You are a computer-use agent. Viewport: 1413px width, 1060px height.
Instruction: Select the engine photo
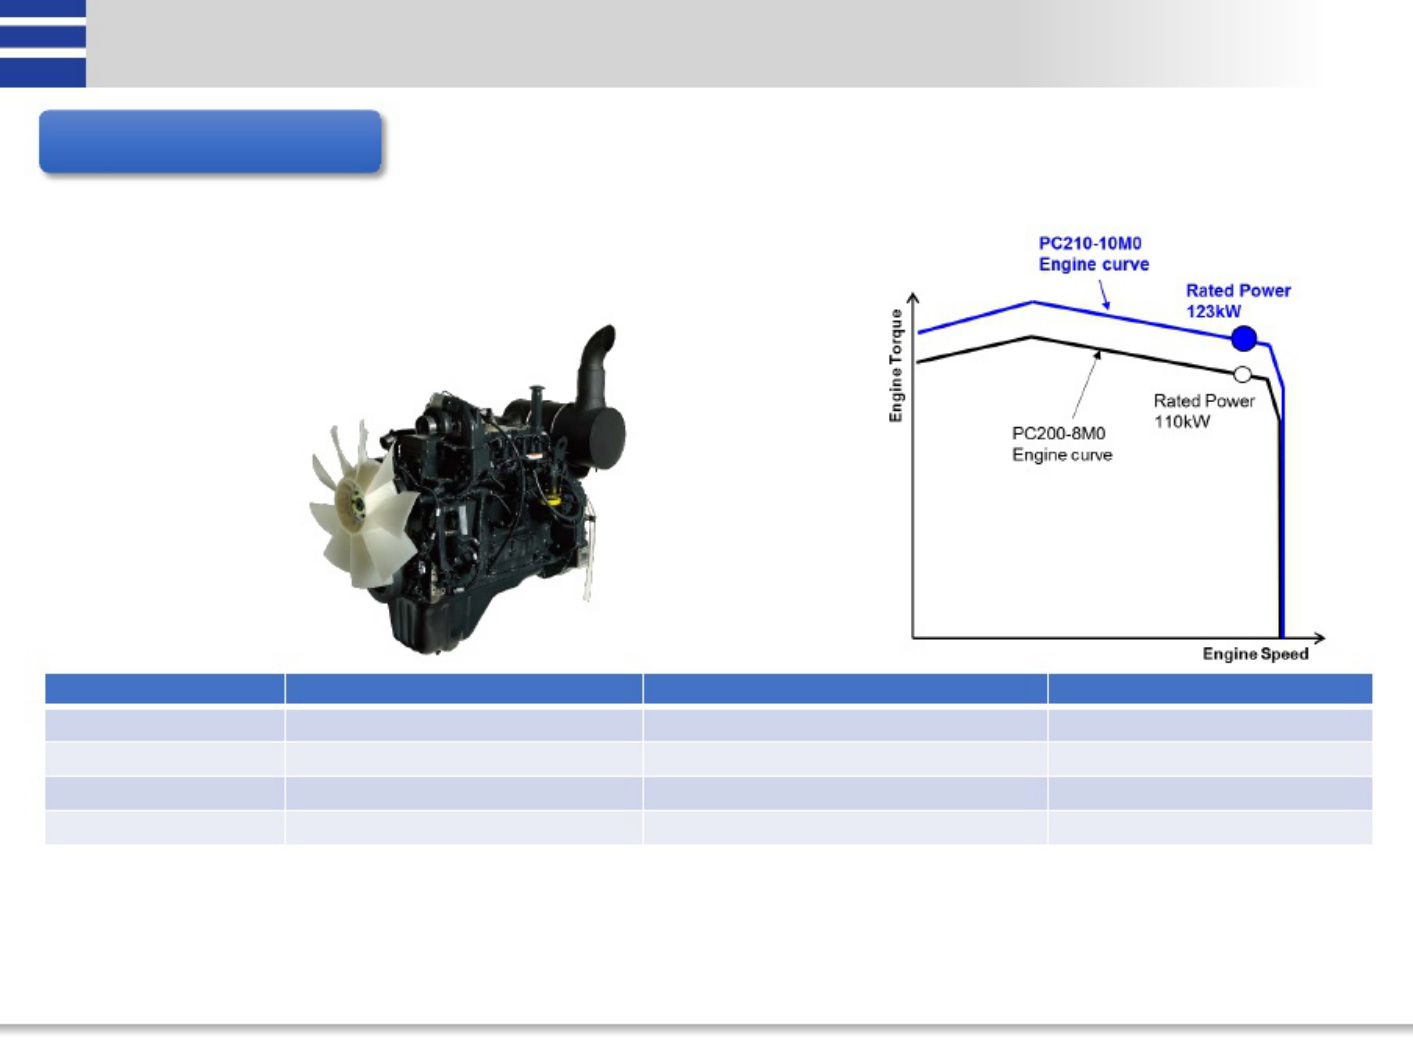click(x=468, y=489)
